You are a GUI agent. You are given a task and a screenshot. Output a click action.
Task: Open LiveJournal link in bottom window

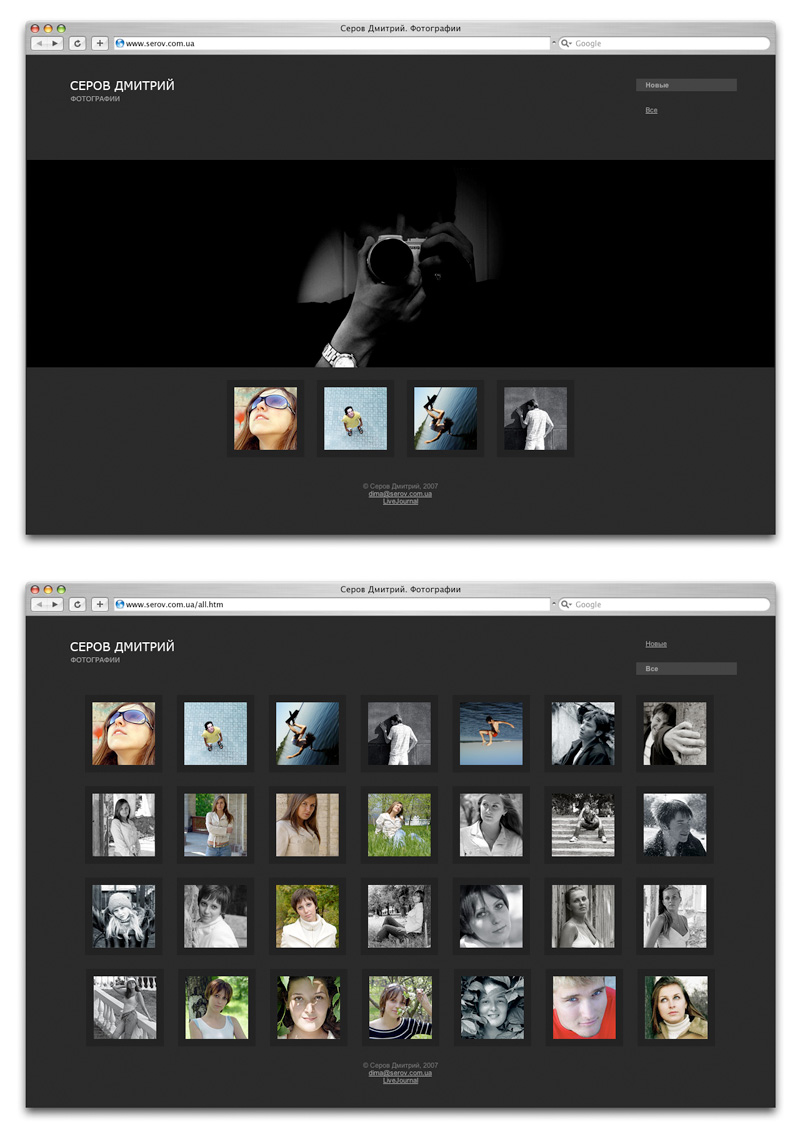(x=400, y=1080)
